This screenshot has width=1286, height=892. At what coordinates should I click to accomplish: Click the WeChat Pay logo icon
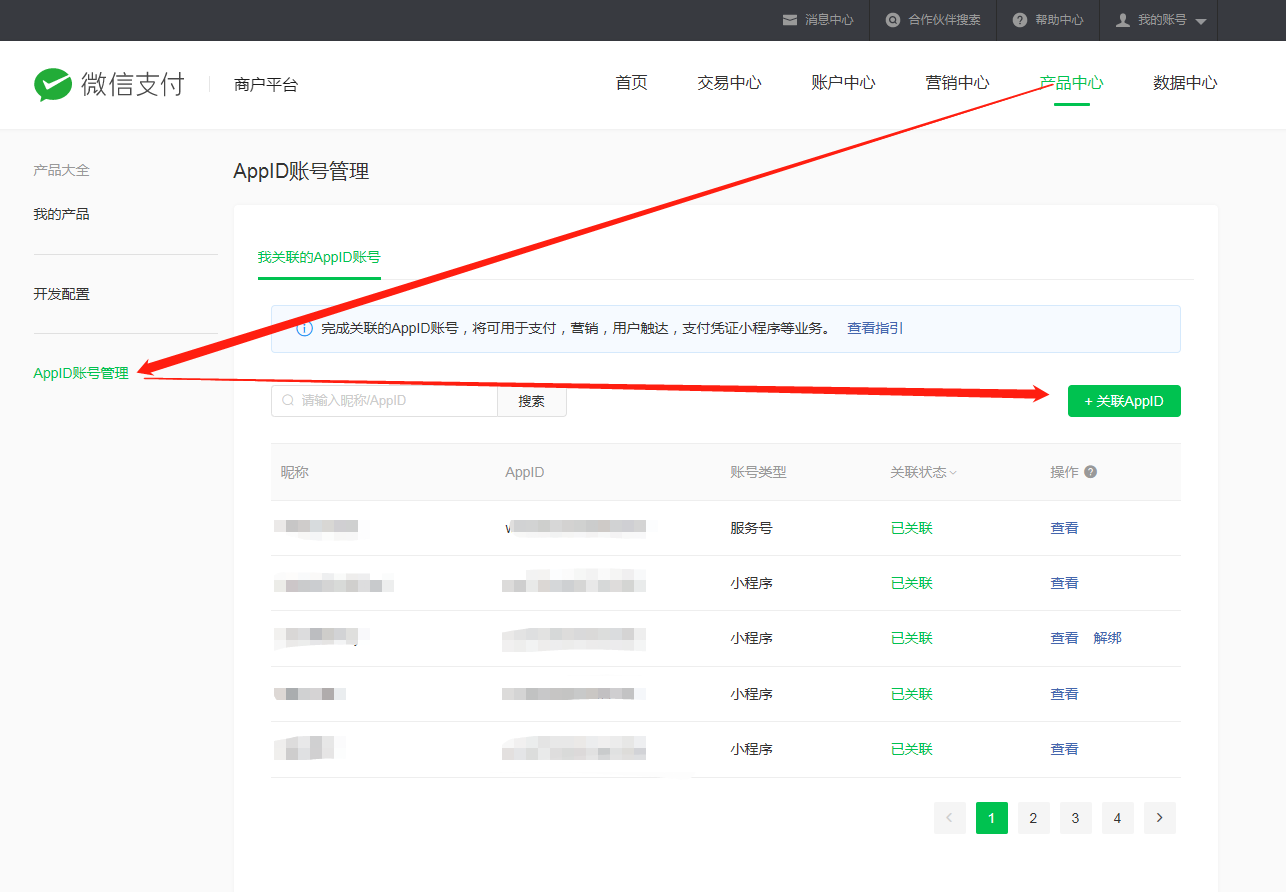pyautogui.click(x=53, y=84)
